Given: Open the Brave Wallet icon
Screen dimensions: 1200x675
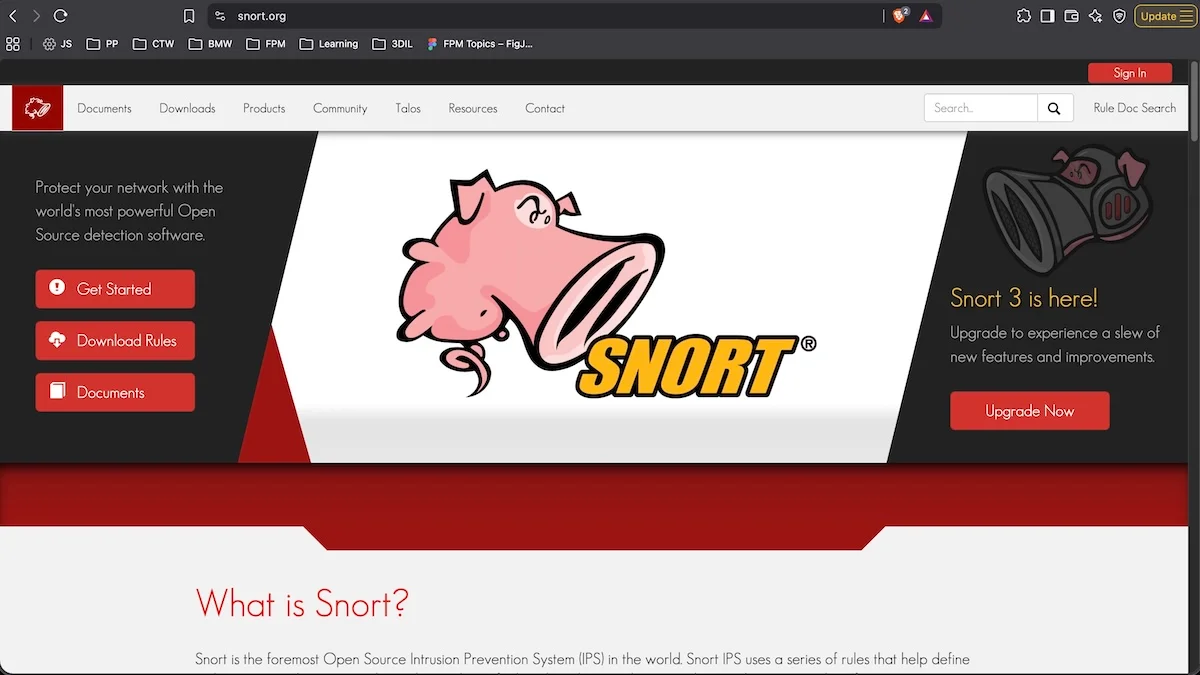Looking at the screenshot, I should pyautogui.click(x=1071, y=16).
